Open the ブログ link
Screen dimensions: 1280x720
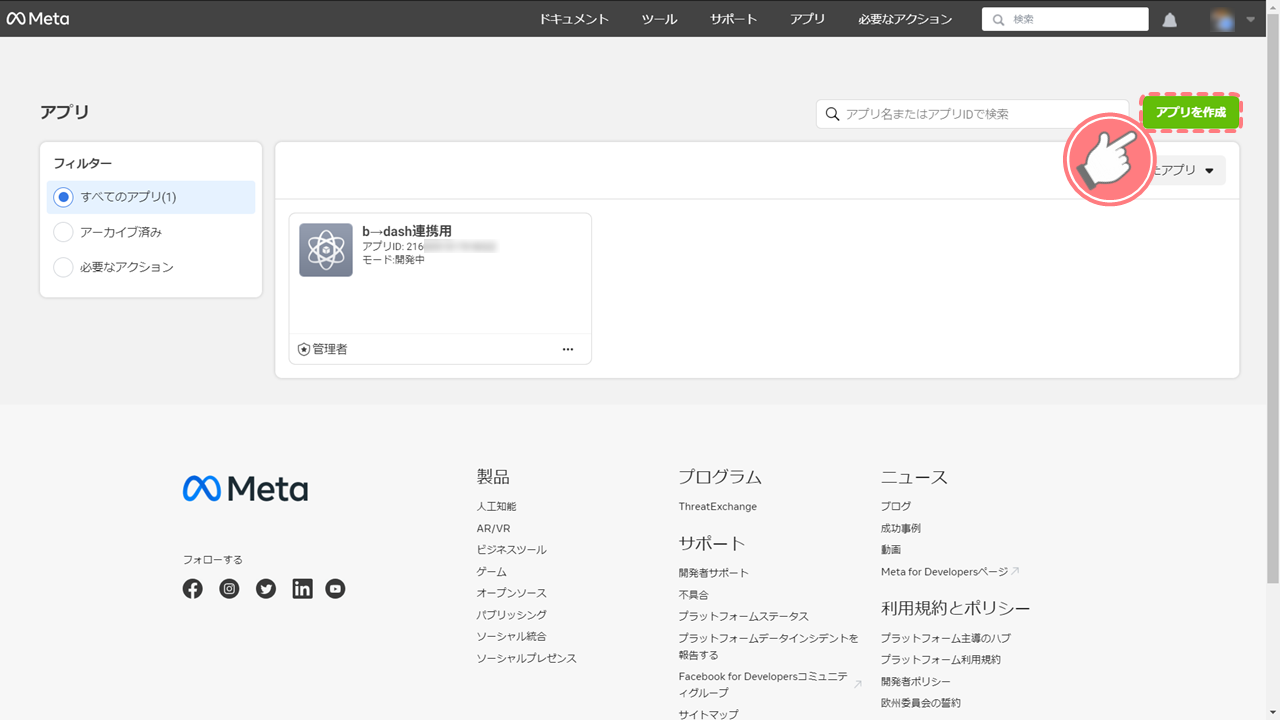[896, 507]
